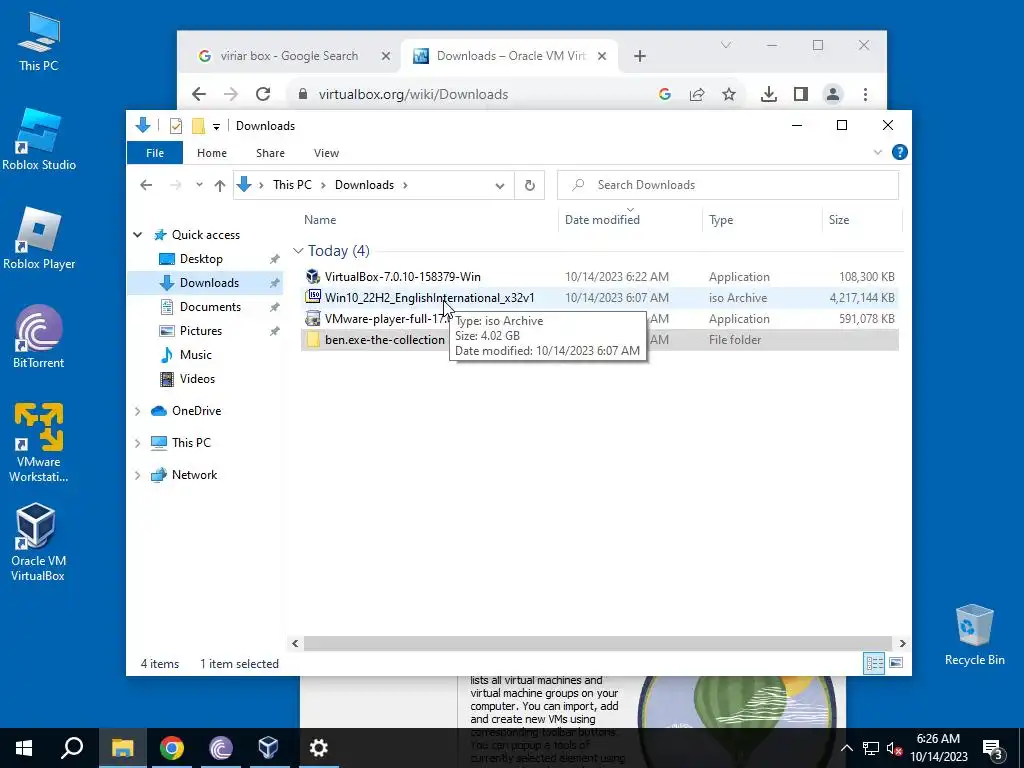The image size is (1024, 768).
Task: Launch Roblox Player desktop shortcut
Action: 39,238
